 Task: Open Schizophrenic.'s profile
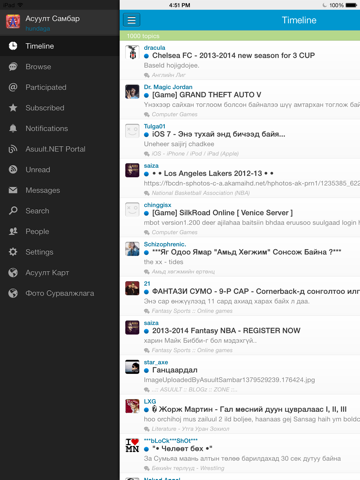tap(165, 244)
